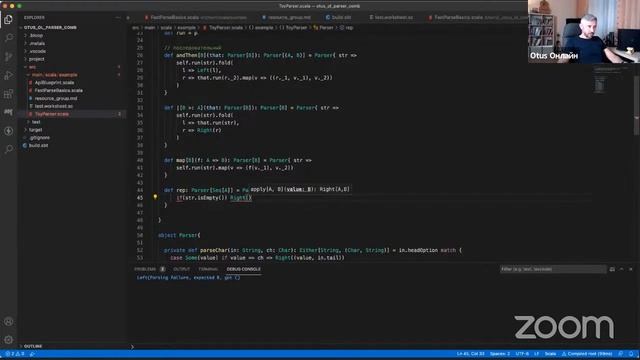Viewport: 640px width, 360px height.
Task: Click UTF-8 encoding in status bar
Action: click(x=522, y=354)
